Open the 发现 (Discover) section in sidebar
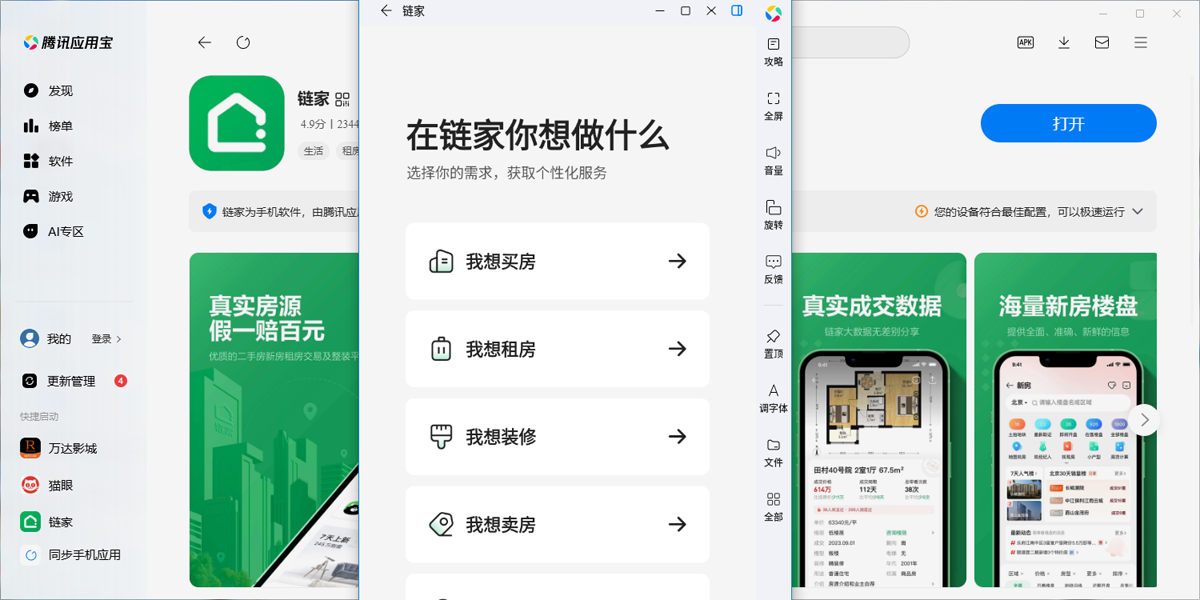Image resolution: width=1200 pixels, height=600 pixels. point(48,91)
